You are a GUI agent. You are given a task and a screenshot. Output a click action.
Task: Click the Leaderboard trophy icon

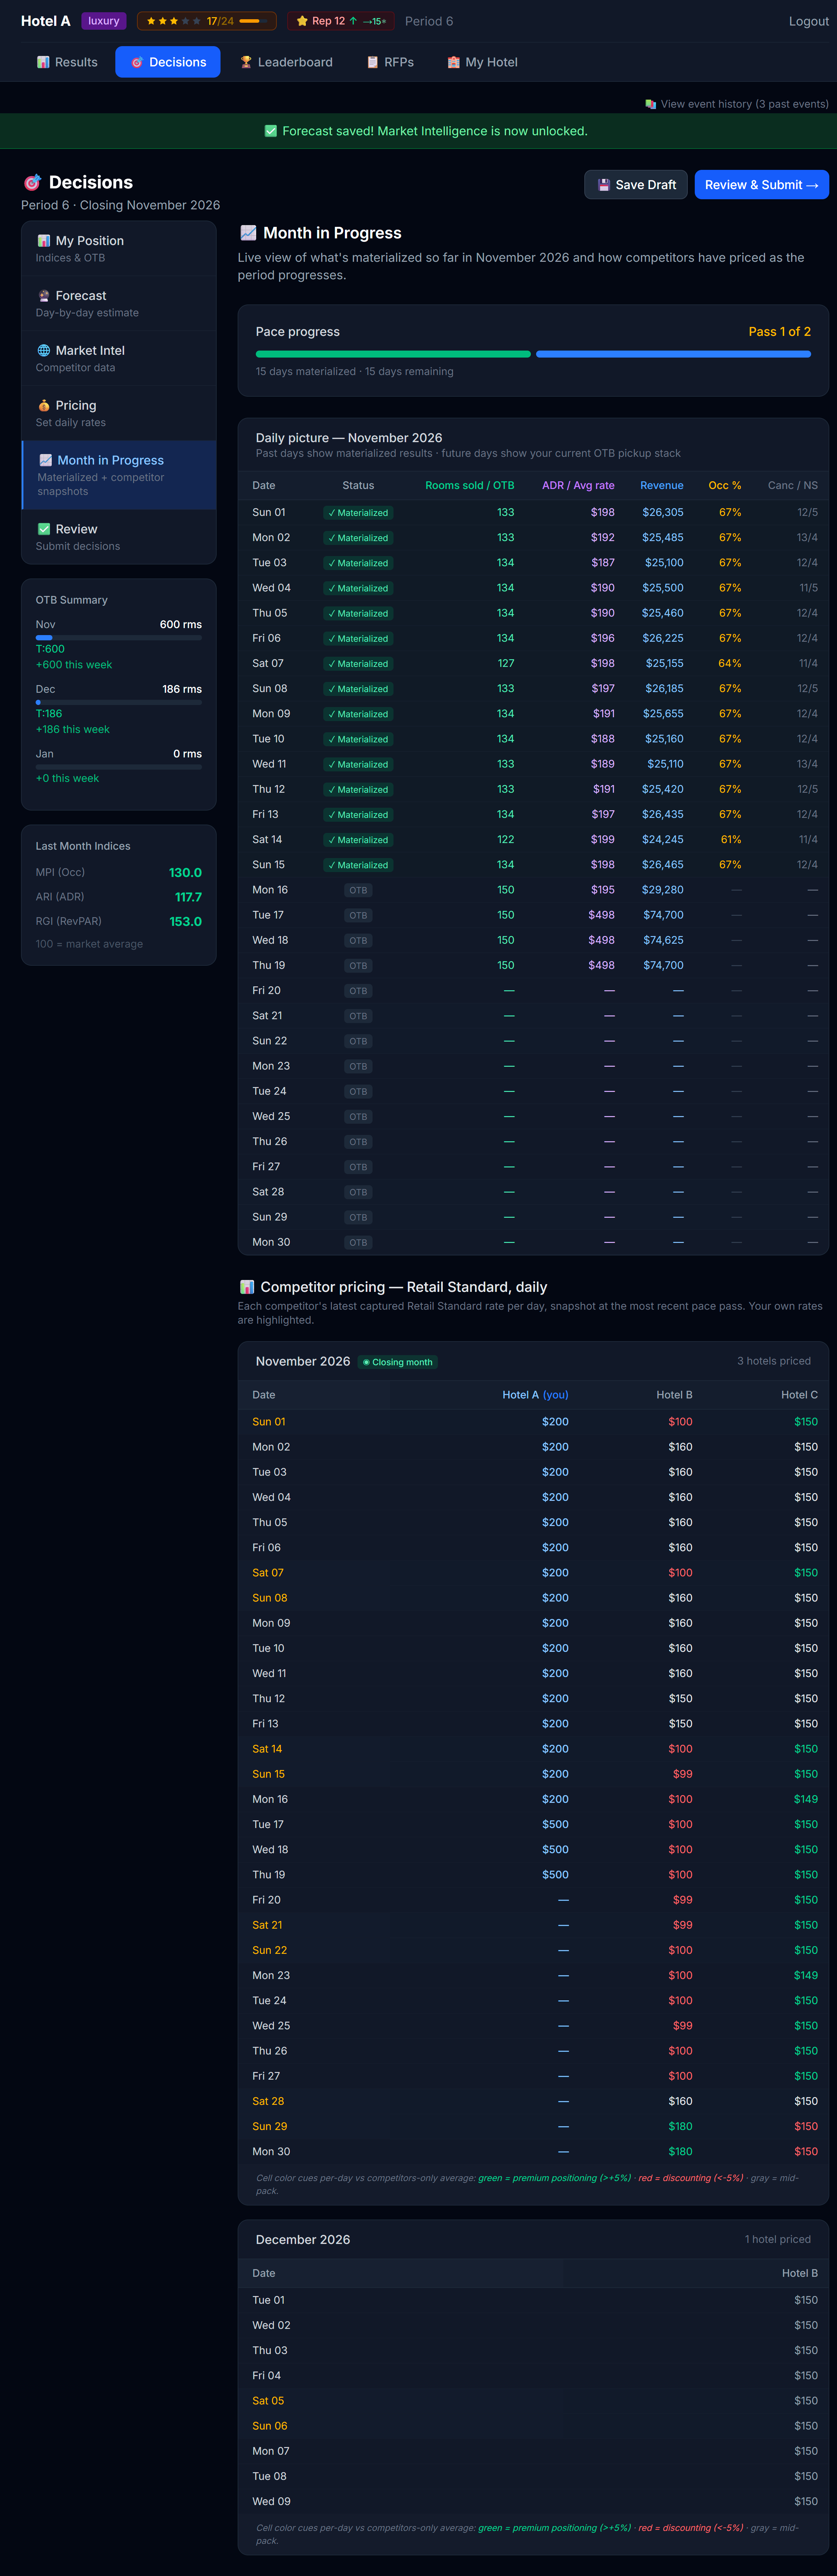[246, 62]
